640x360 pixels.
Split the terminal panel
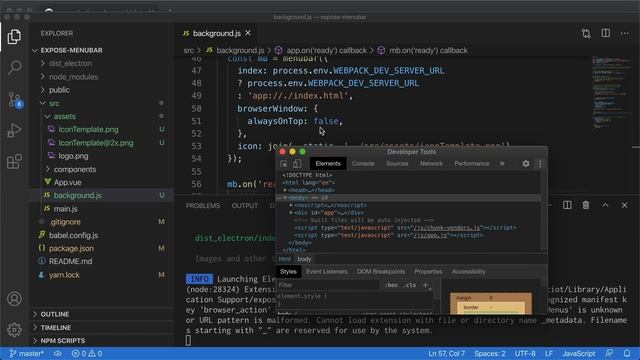pos(567,205)
